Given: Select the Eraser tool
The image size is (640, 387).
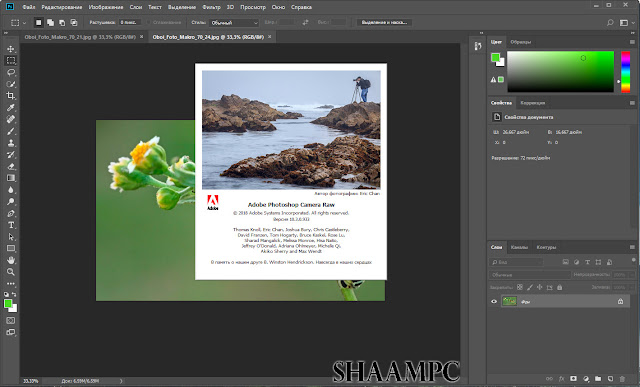Looking at the screenshot, I should click(11, 166).
